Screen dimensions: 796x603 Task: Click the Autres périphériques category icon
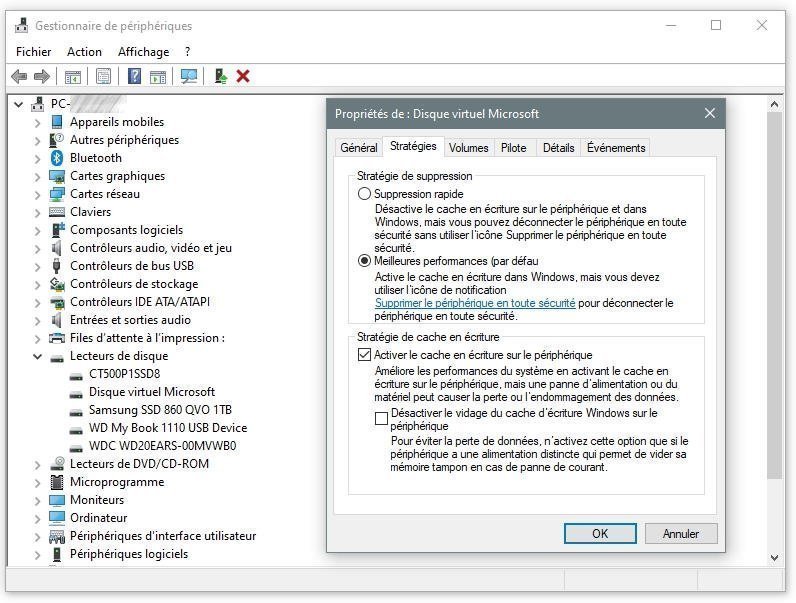click(x=57, y=140)
